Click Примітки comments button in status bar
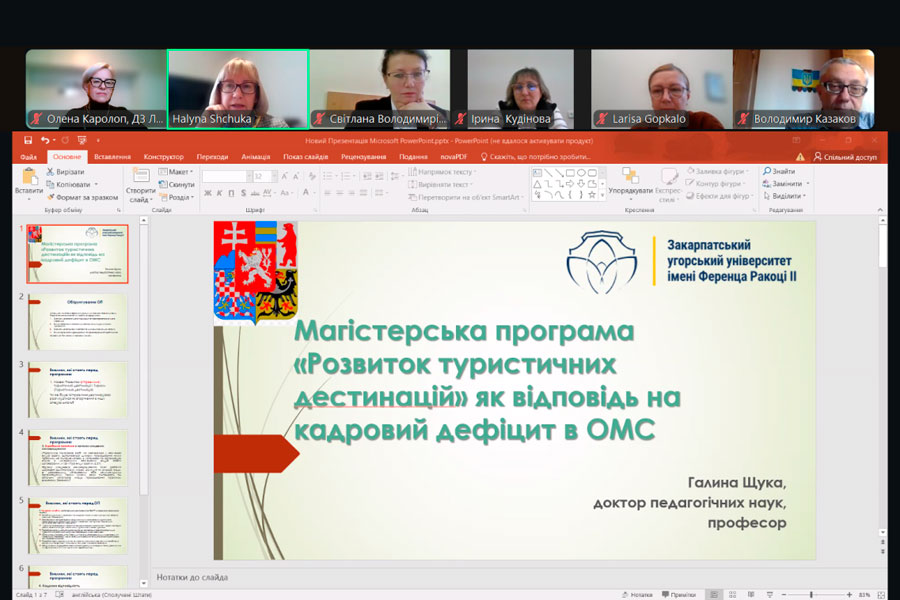Image resolution: width=900 pixels, height=600 pixels. tap(681, 594)
